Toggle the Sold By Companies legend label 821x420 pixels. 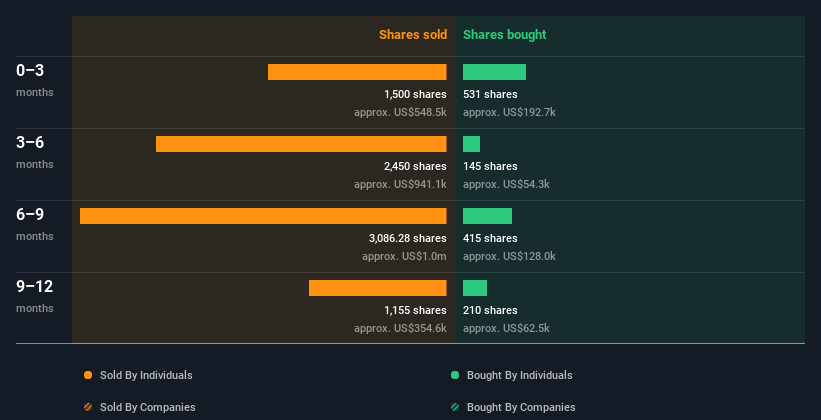point(148,407)
